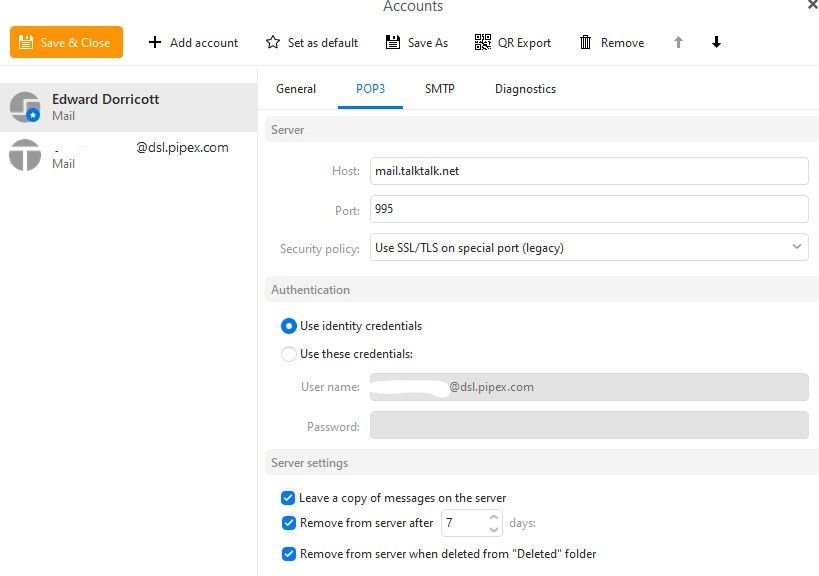
Task: Click the Set as default label
Action: [x=323, y=43]
